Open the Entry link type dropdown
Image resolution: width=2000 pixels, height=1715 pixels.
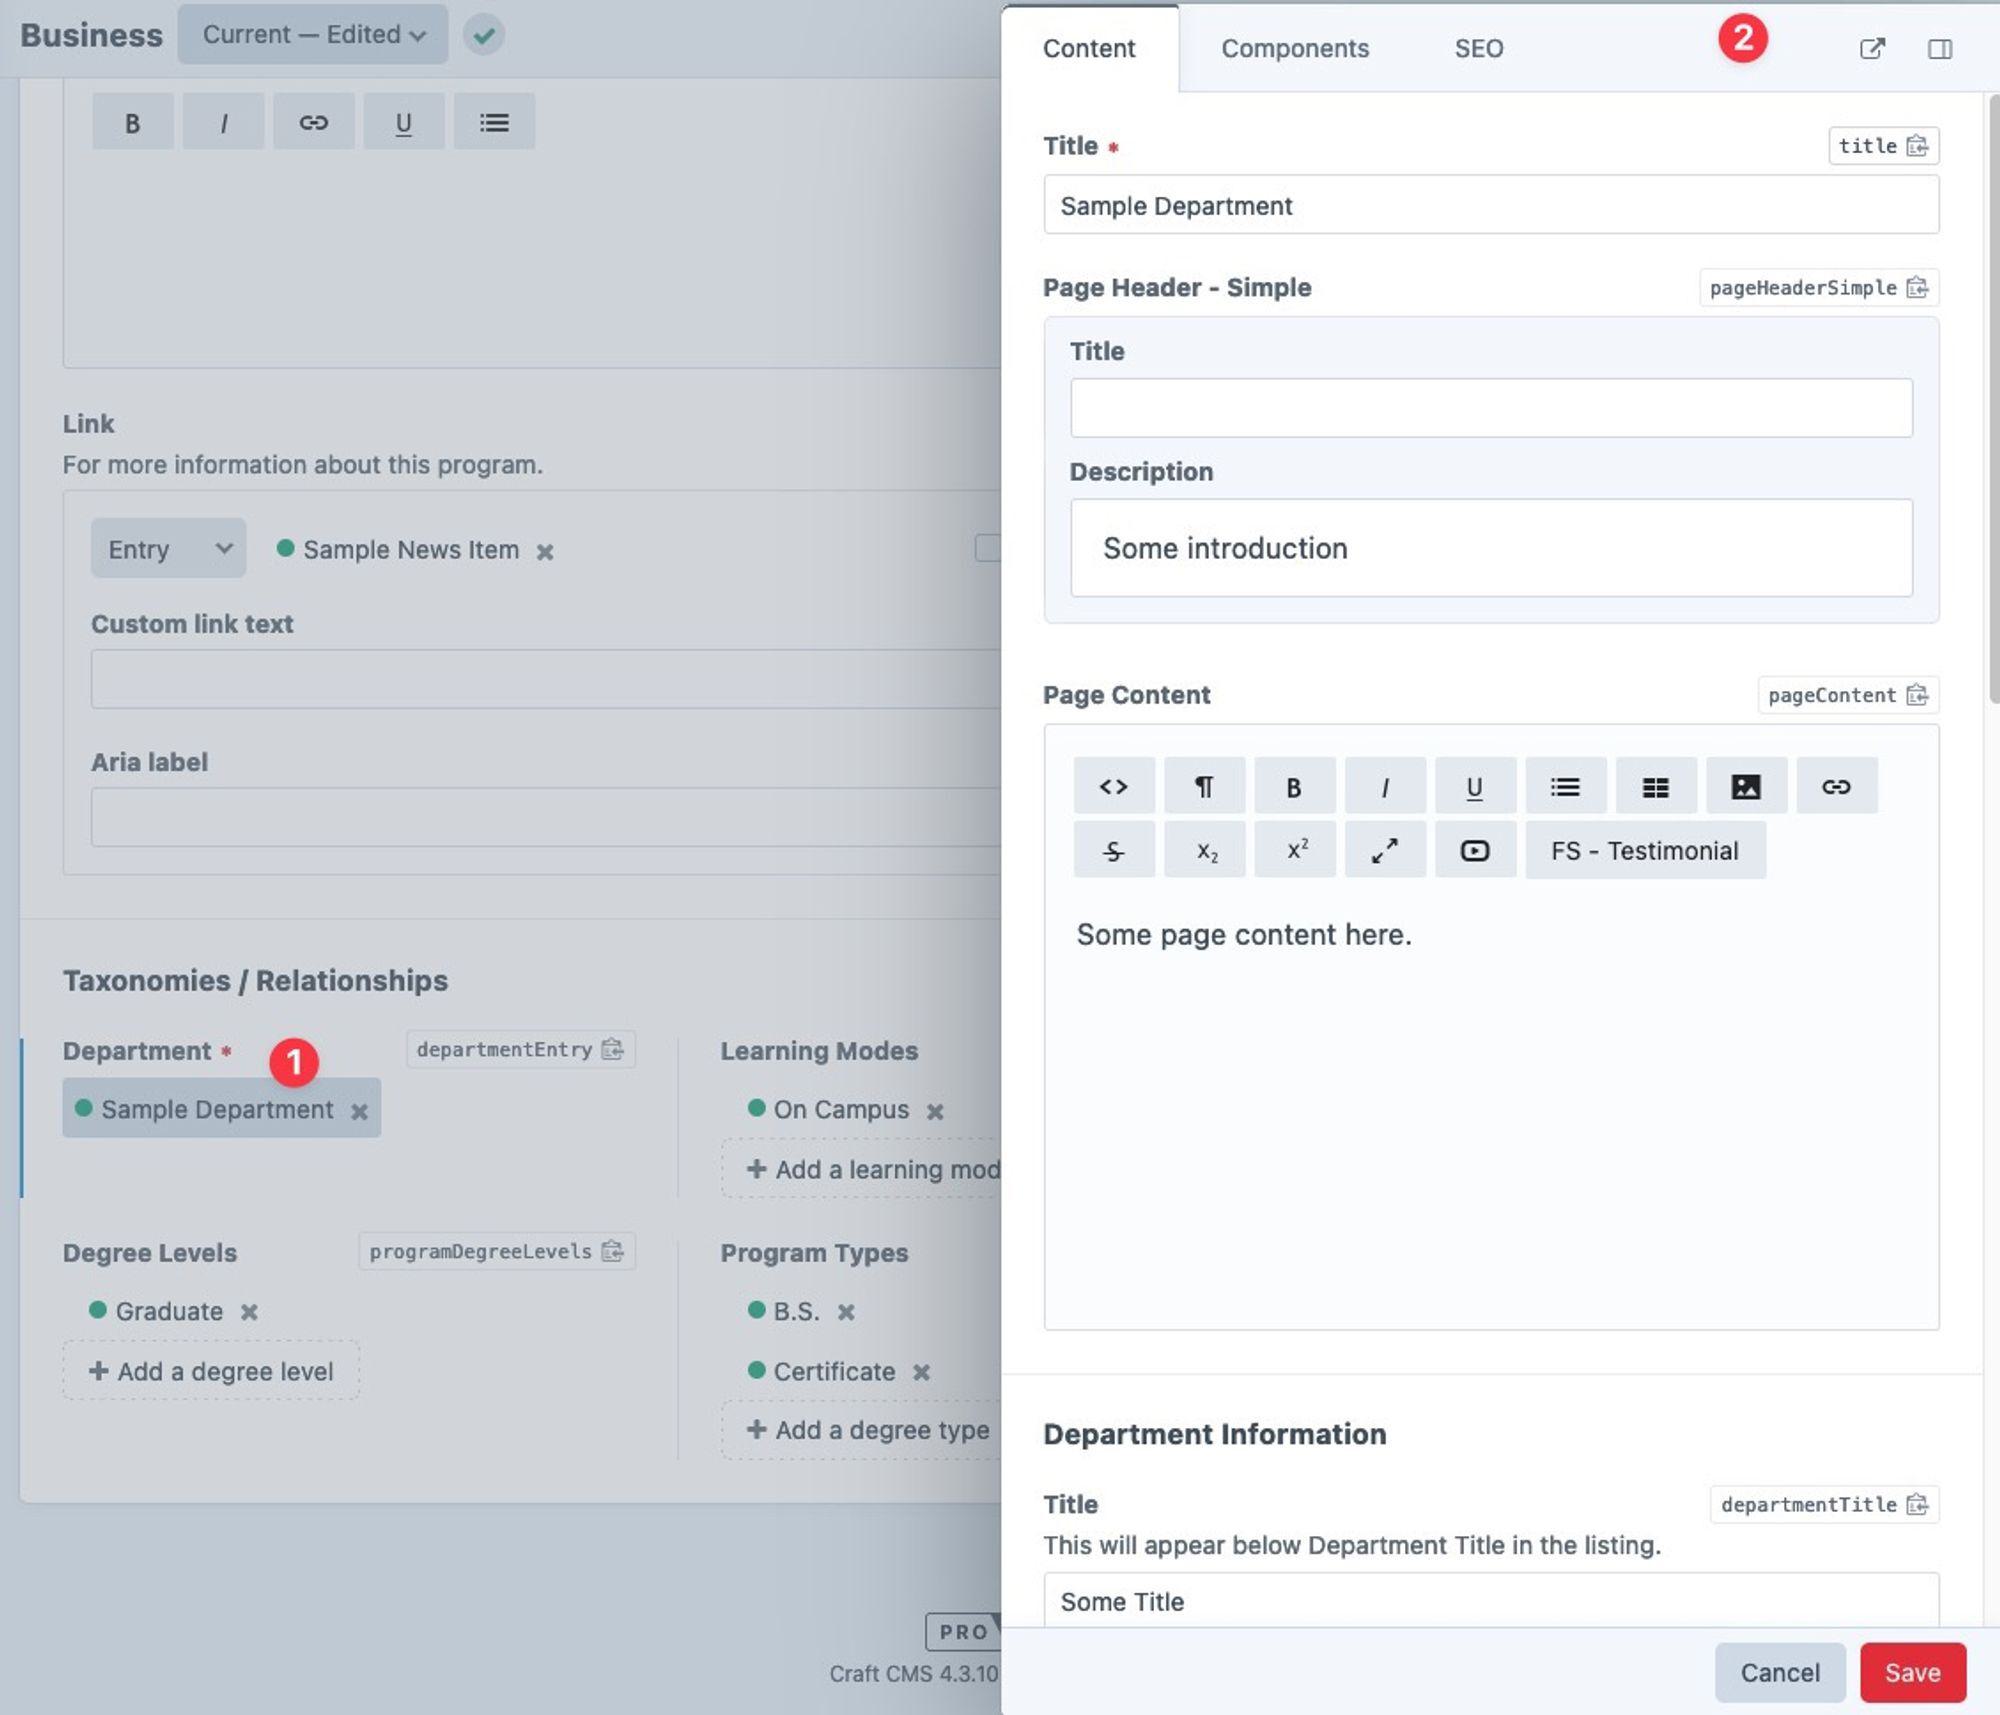(168, 549)
